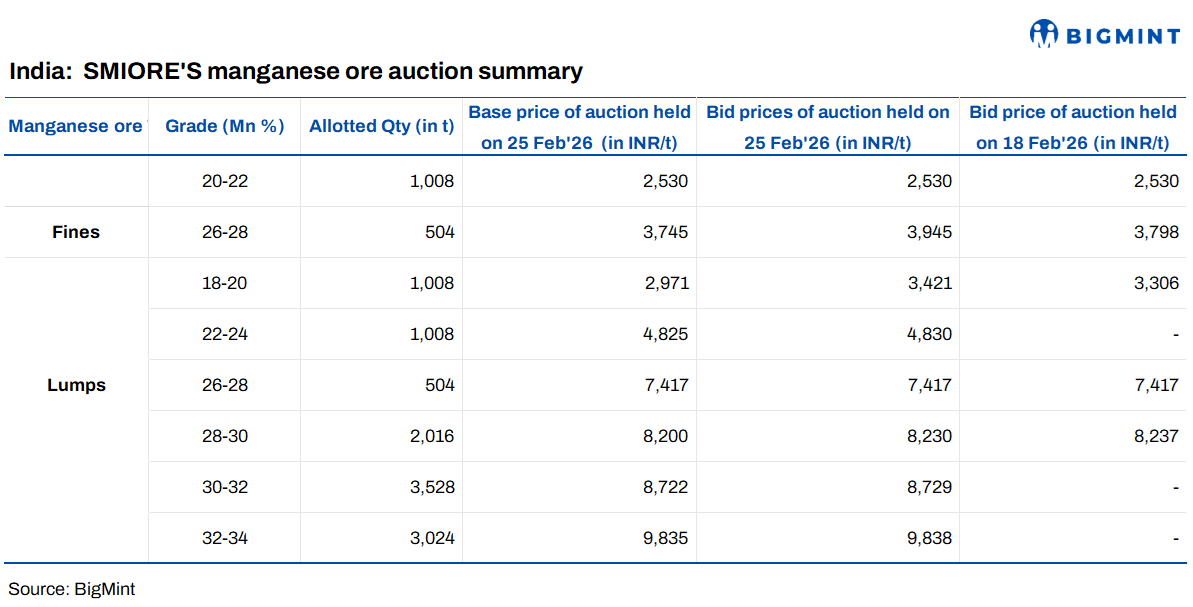Screen dimensions: 1193x607
Task: Click the 32-34 grade cell
Action: 225,538
